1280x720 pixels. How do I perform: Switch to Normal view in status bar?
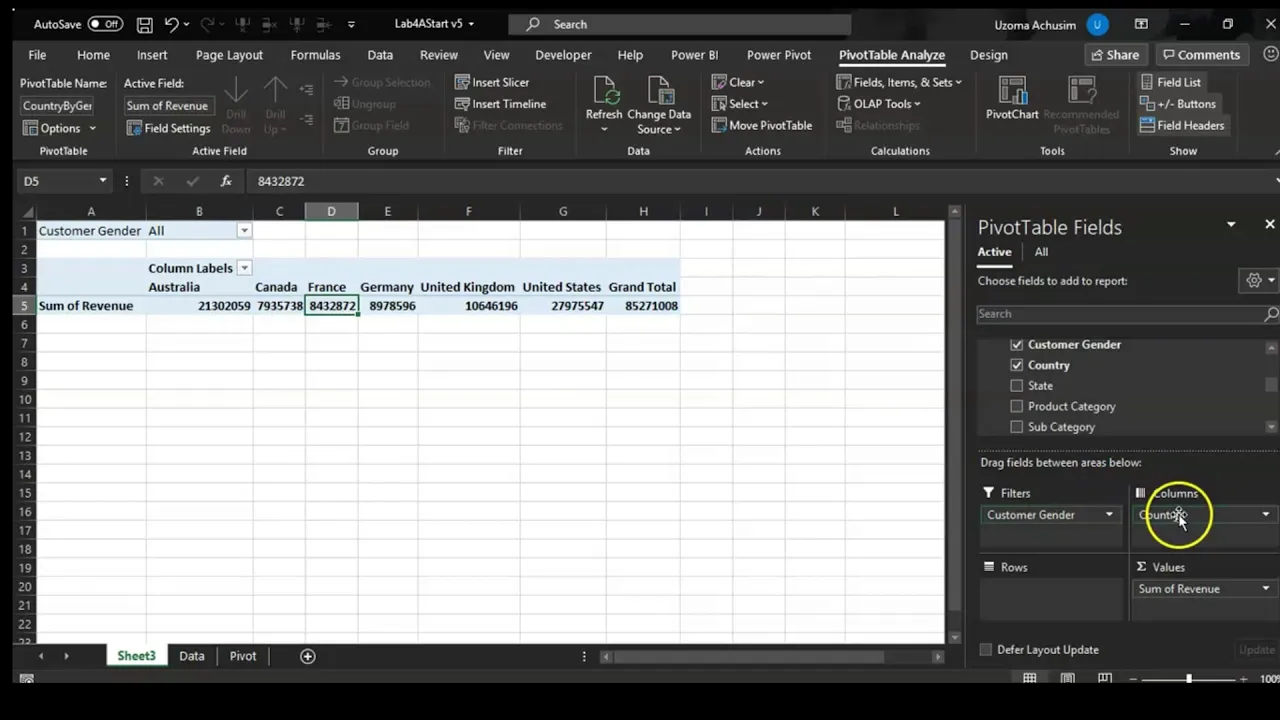(1029, 679)
